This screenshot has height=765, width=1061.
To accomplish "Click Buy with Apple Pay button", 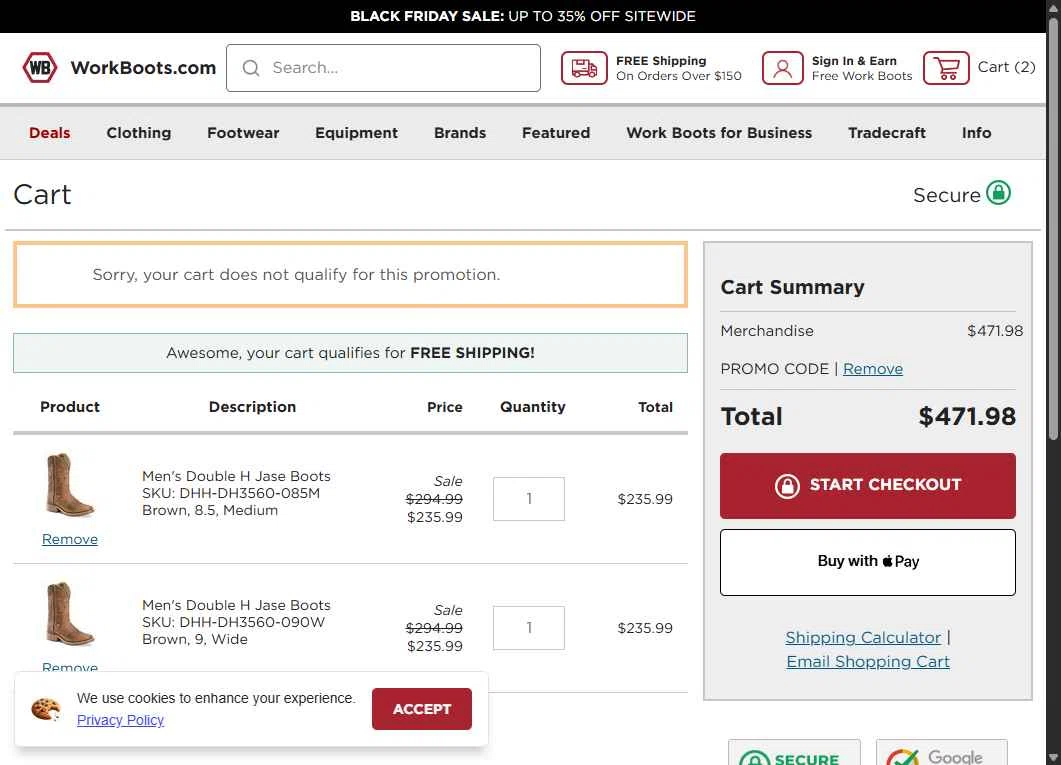I will pos(867,562).
